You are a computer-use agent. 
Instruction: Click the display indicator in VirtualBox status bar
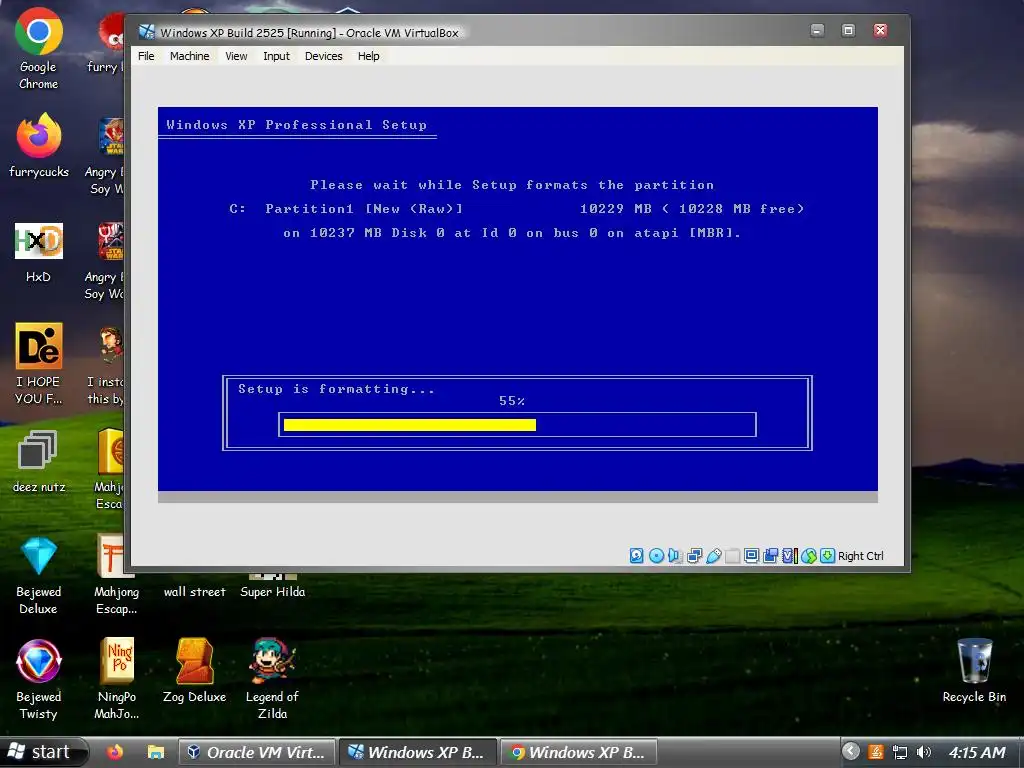[752, 556]
